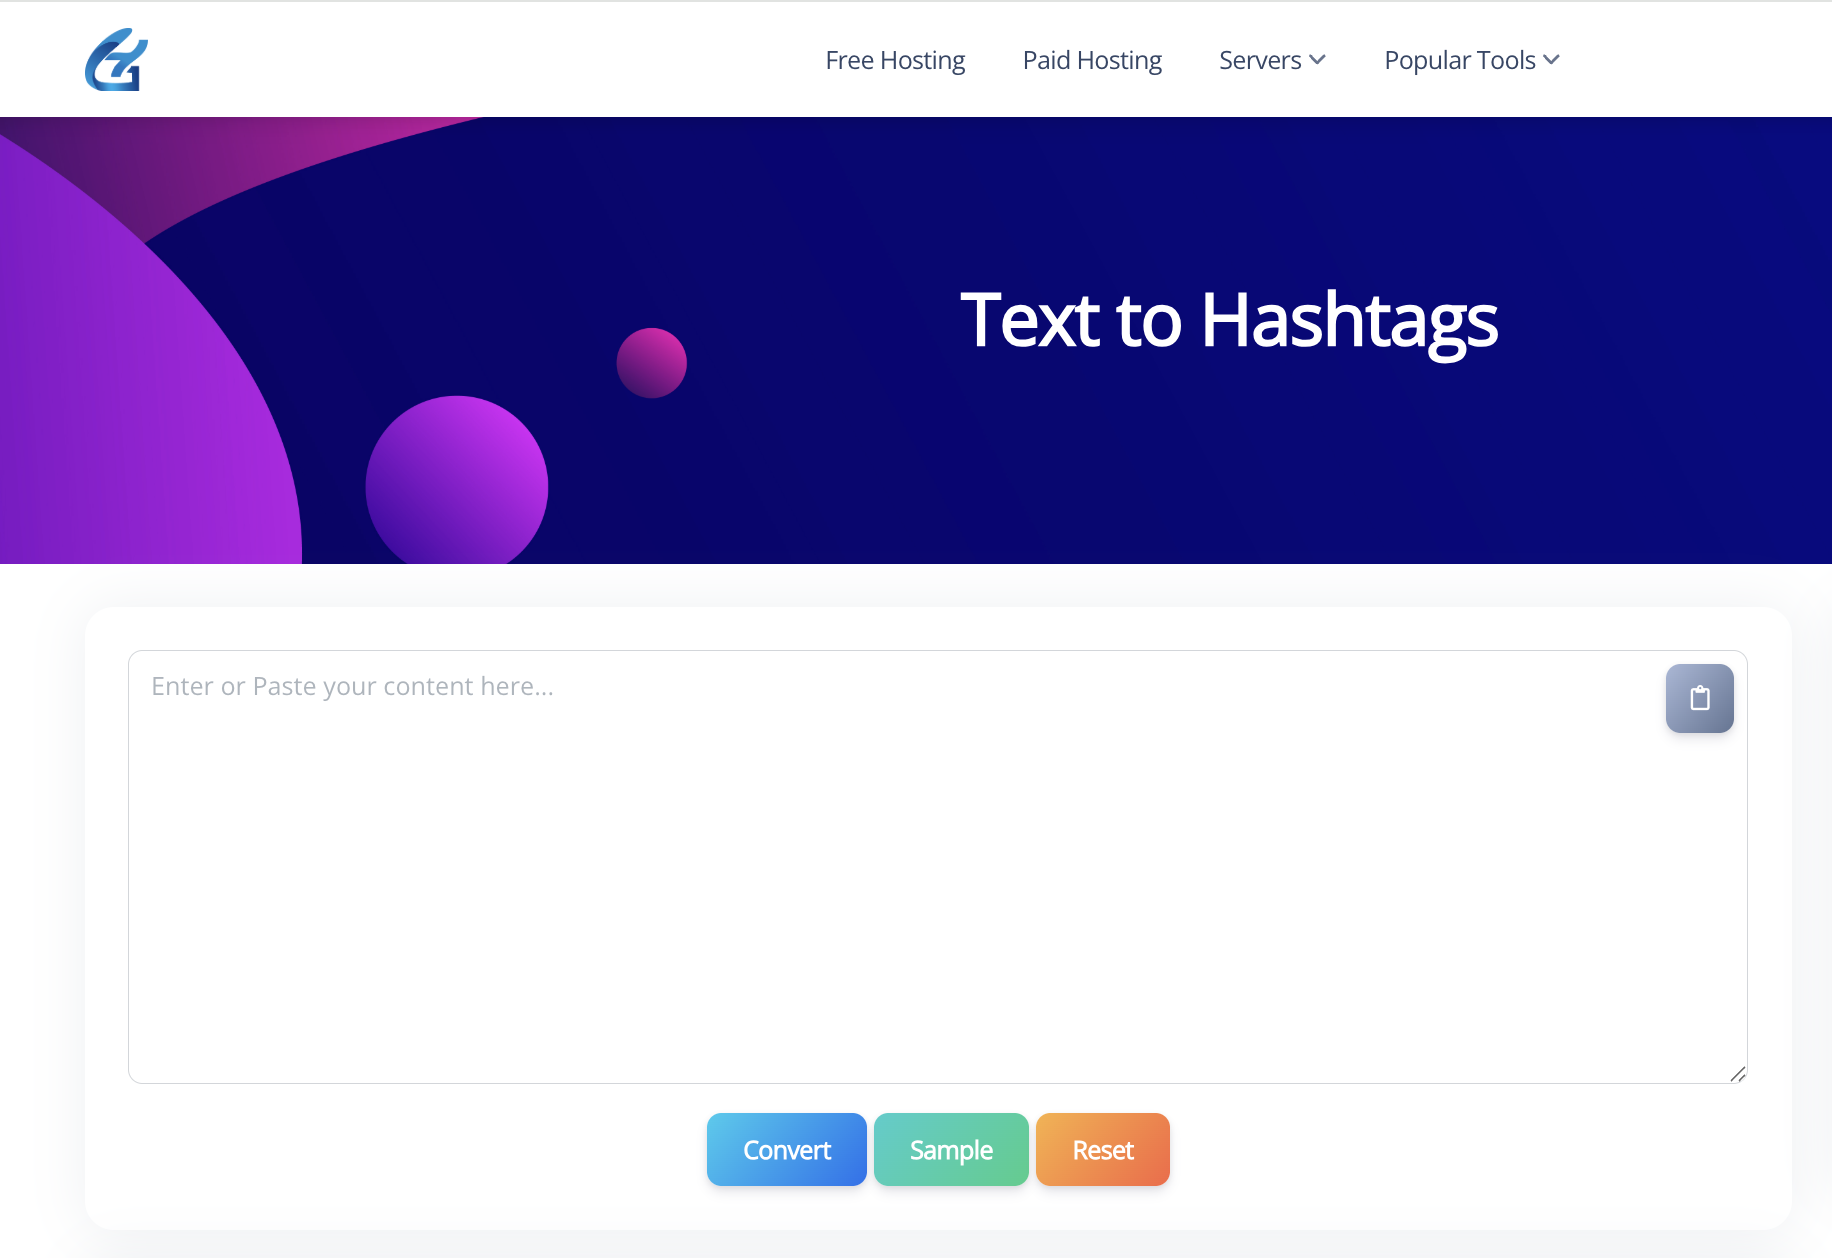1832x1258 pixels.
Task: Click the small pink sphere in banner
Action: [x=651, y=363]
